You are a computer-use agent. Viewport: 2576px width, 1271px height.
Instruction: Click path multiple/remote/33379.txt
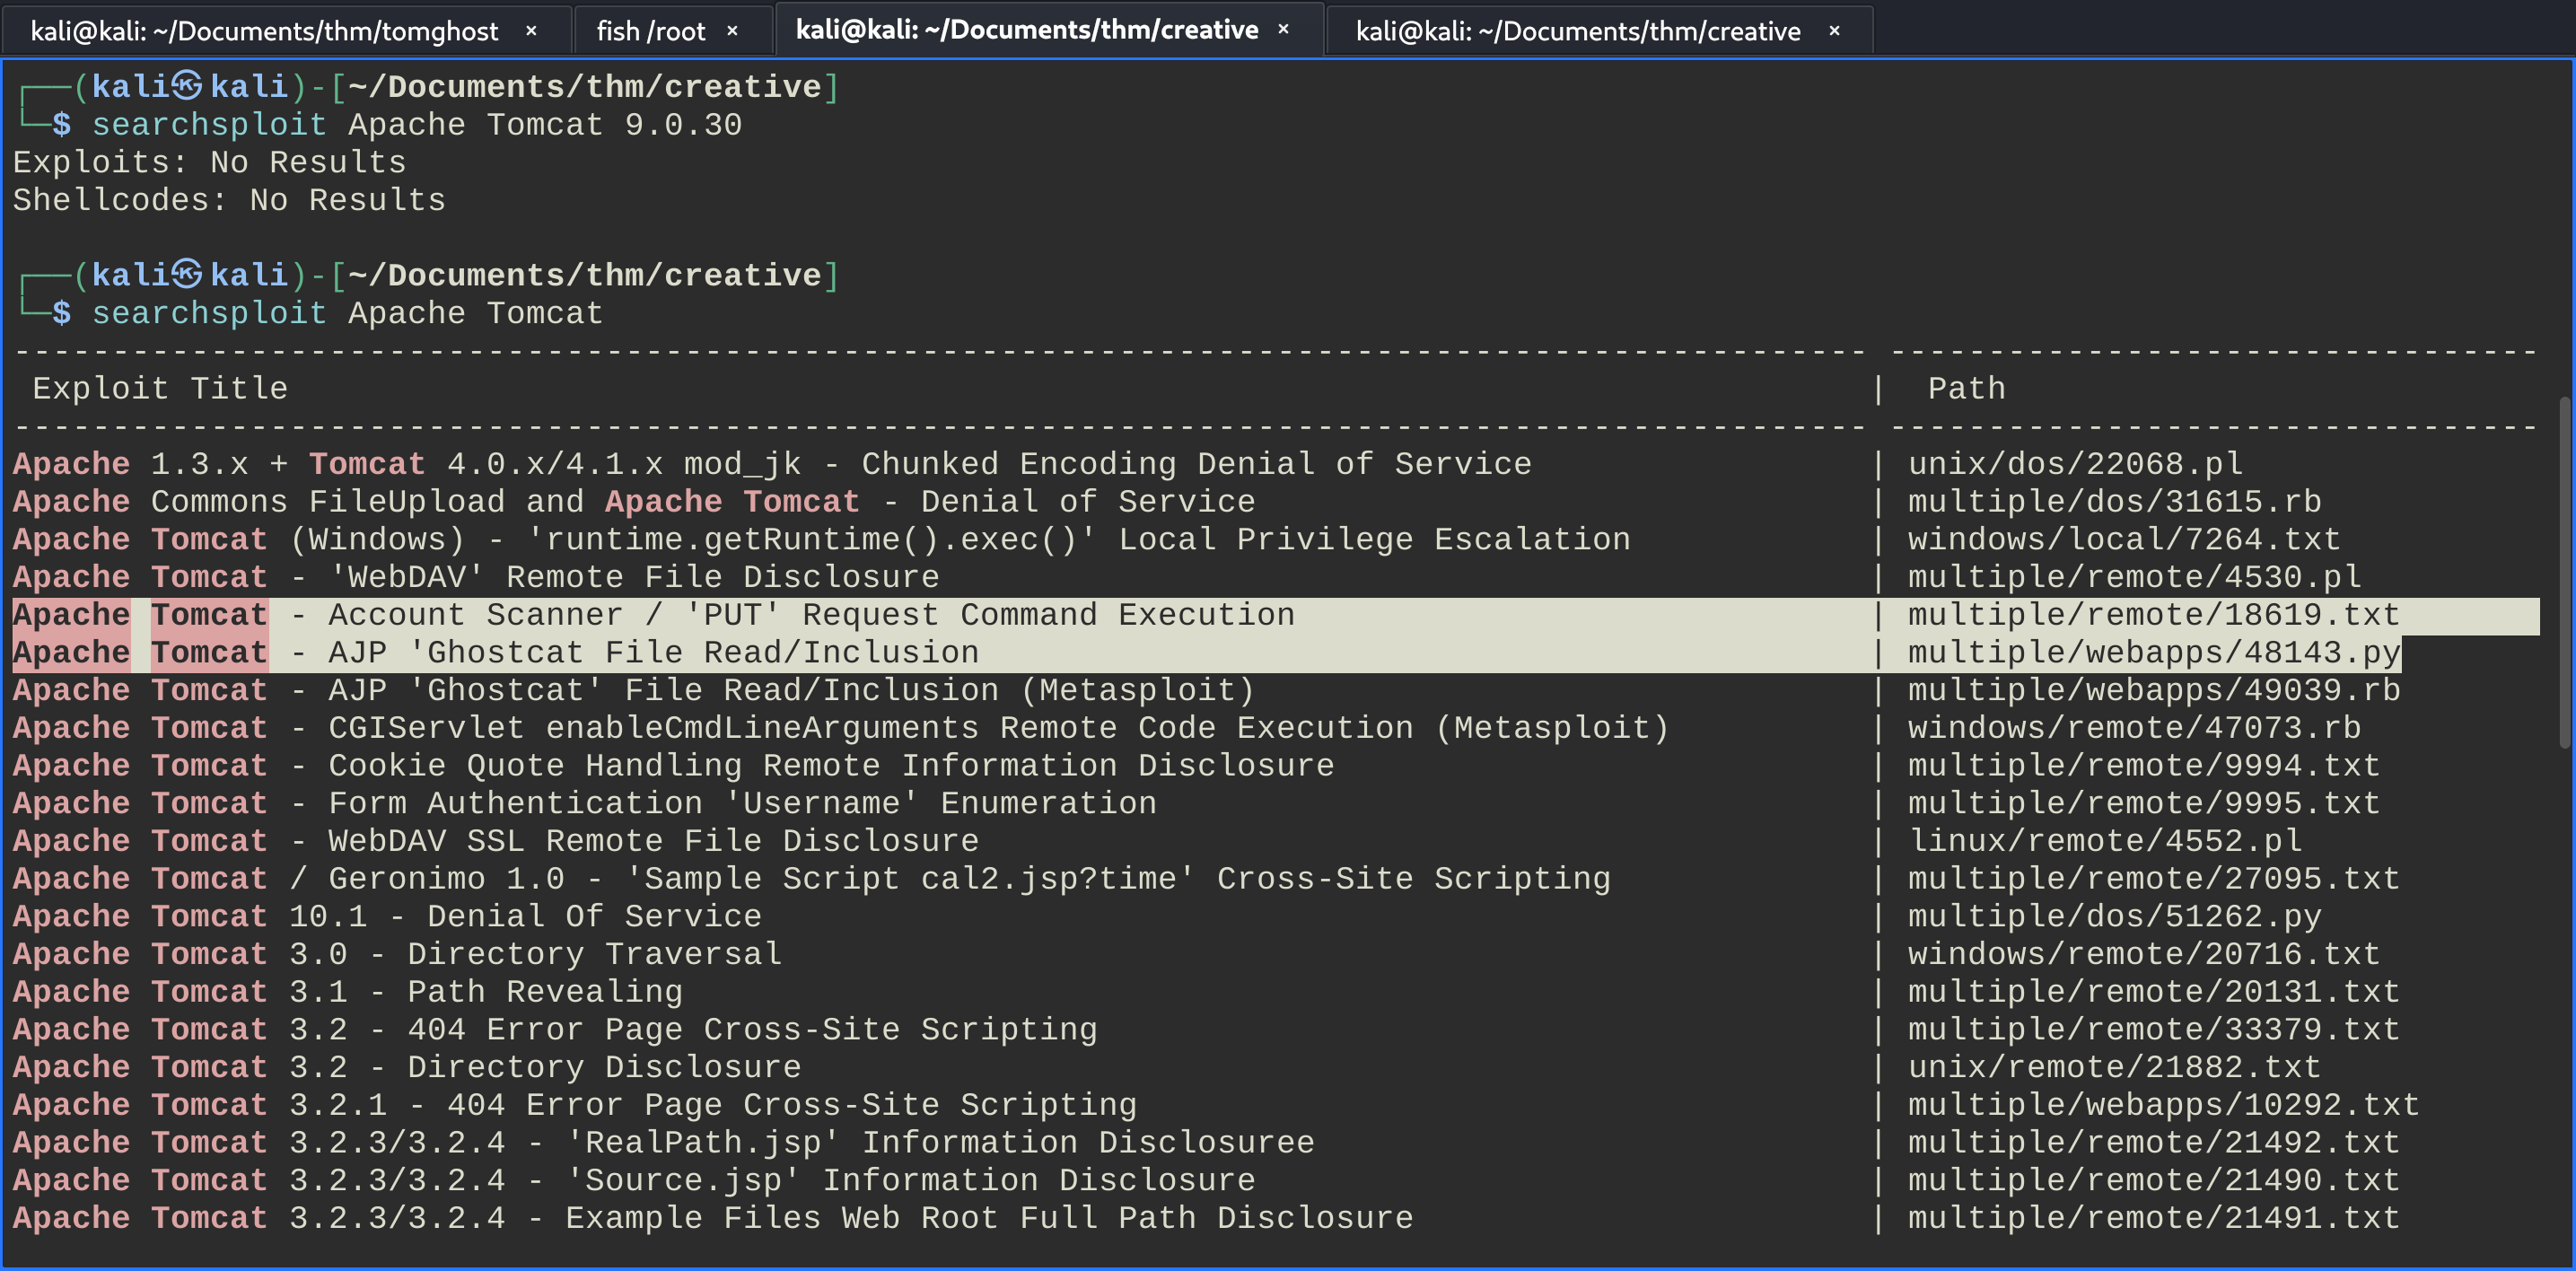click(2154, 1029)
